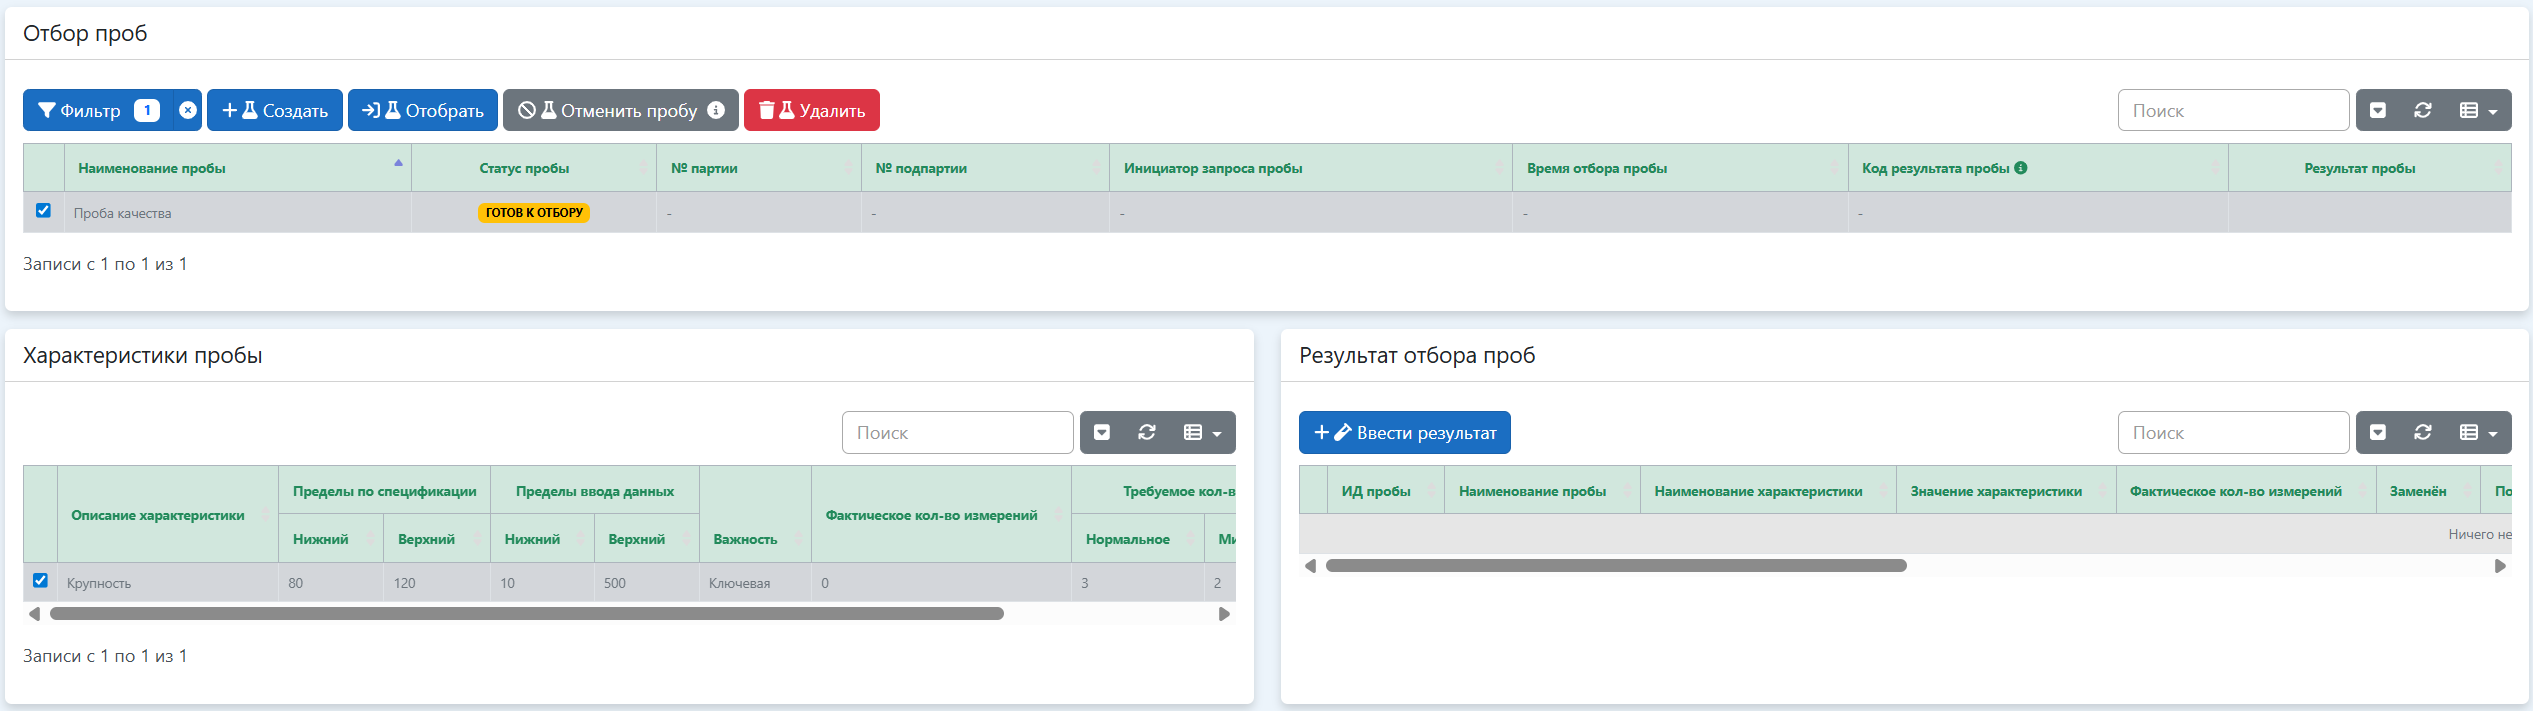Click the red Удалить button

811,111
